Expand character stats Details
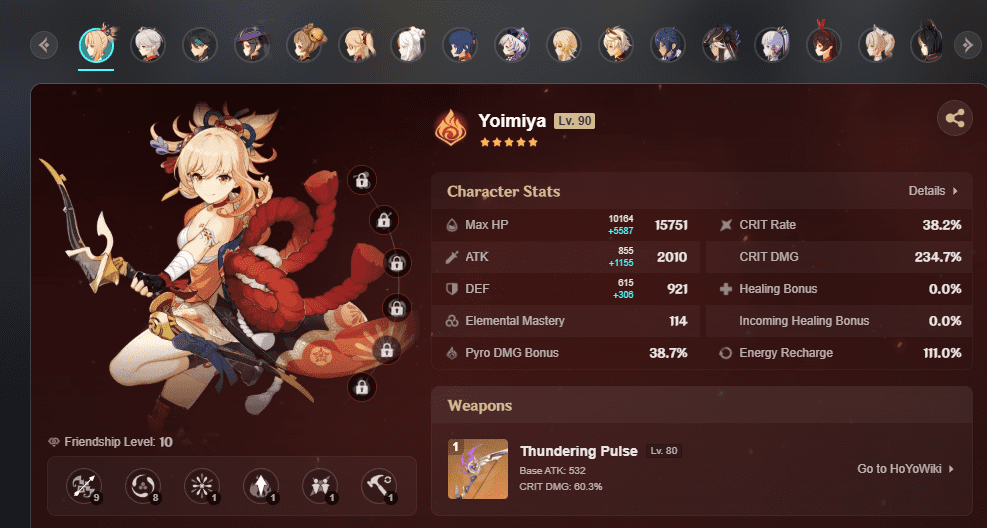This screenshot has width=987, height=528. 933,191
